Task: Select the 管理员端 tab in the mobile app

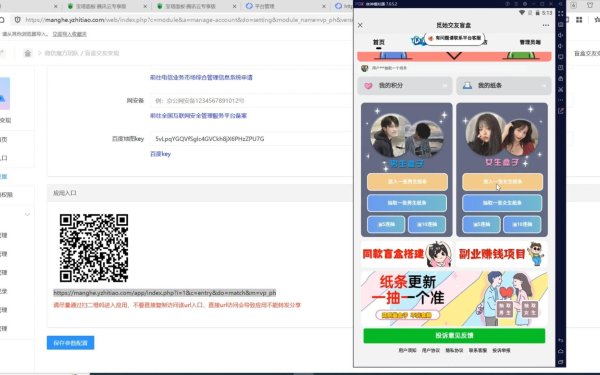Action: (530, 42)
